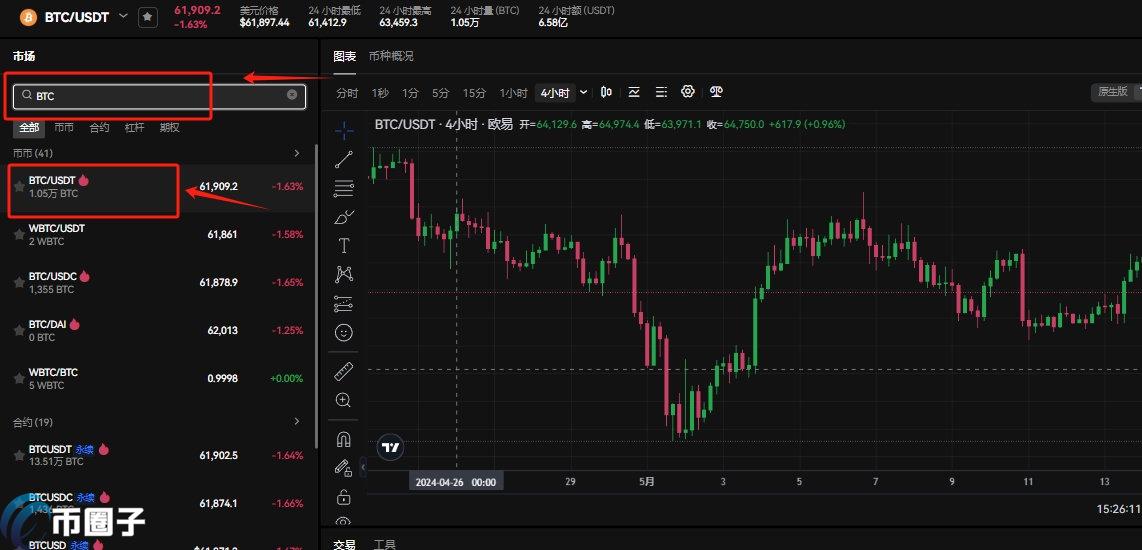Open chart settings gear icon
1142x550 pixels.
688,92
